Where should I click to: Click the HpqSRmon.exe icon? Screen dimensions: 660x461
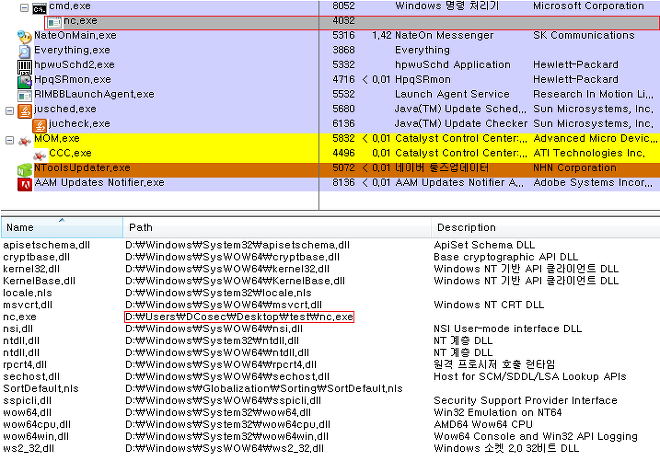[24, 81]
